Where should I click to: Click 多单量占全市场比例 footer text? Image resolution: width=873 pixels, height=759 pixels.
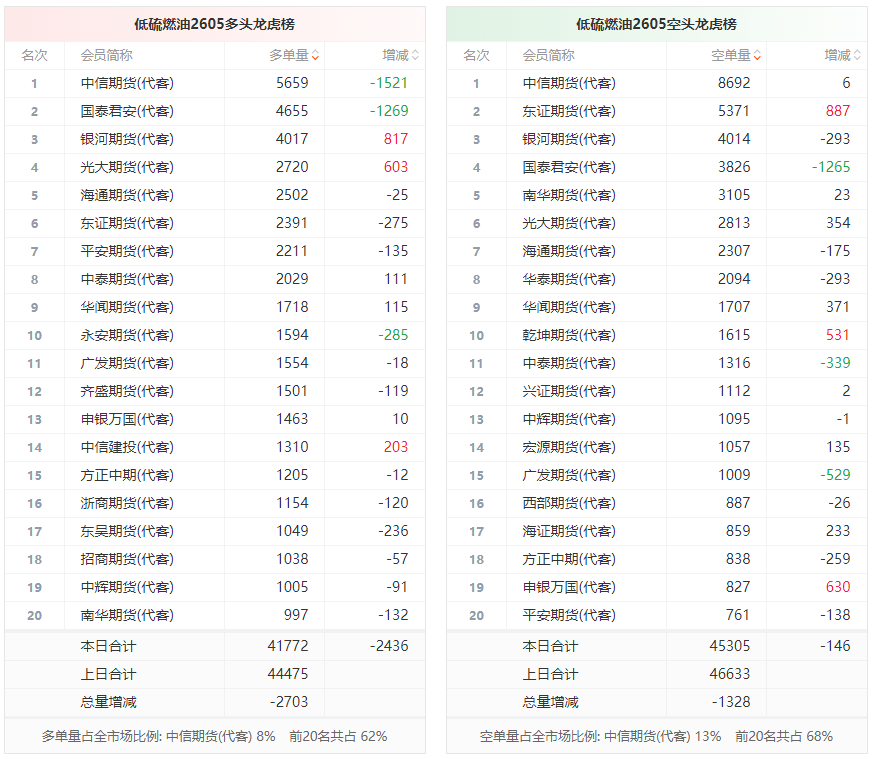click(x=214, y=736)
